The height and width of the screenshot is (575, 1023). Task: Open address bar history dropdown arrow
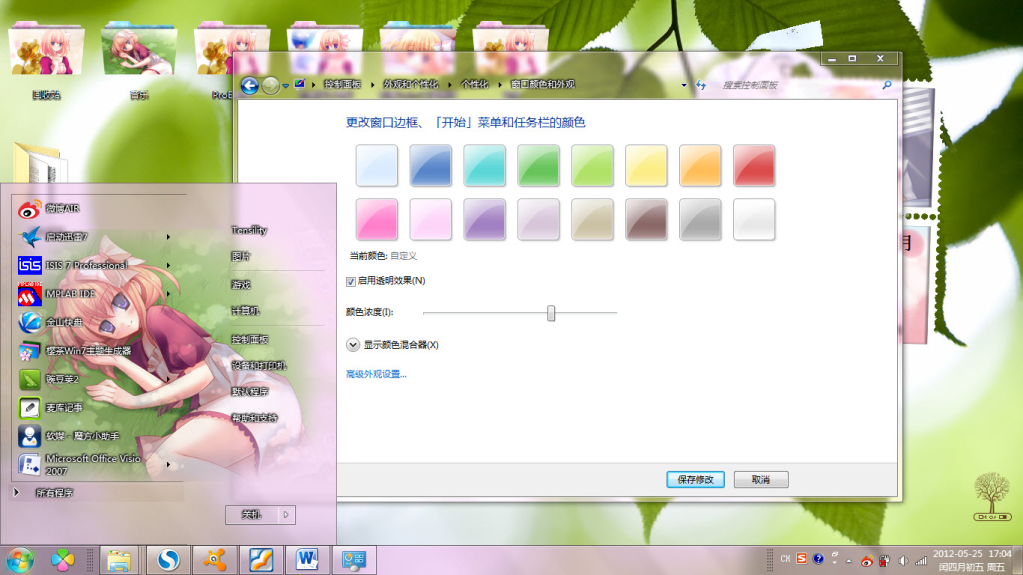pos(684,86)
